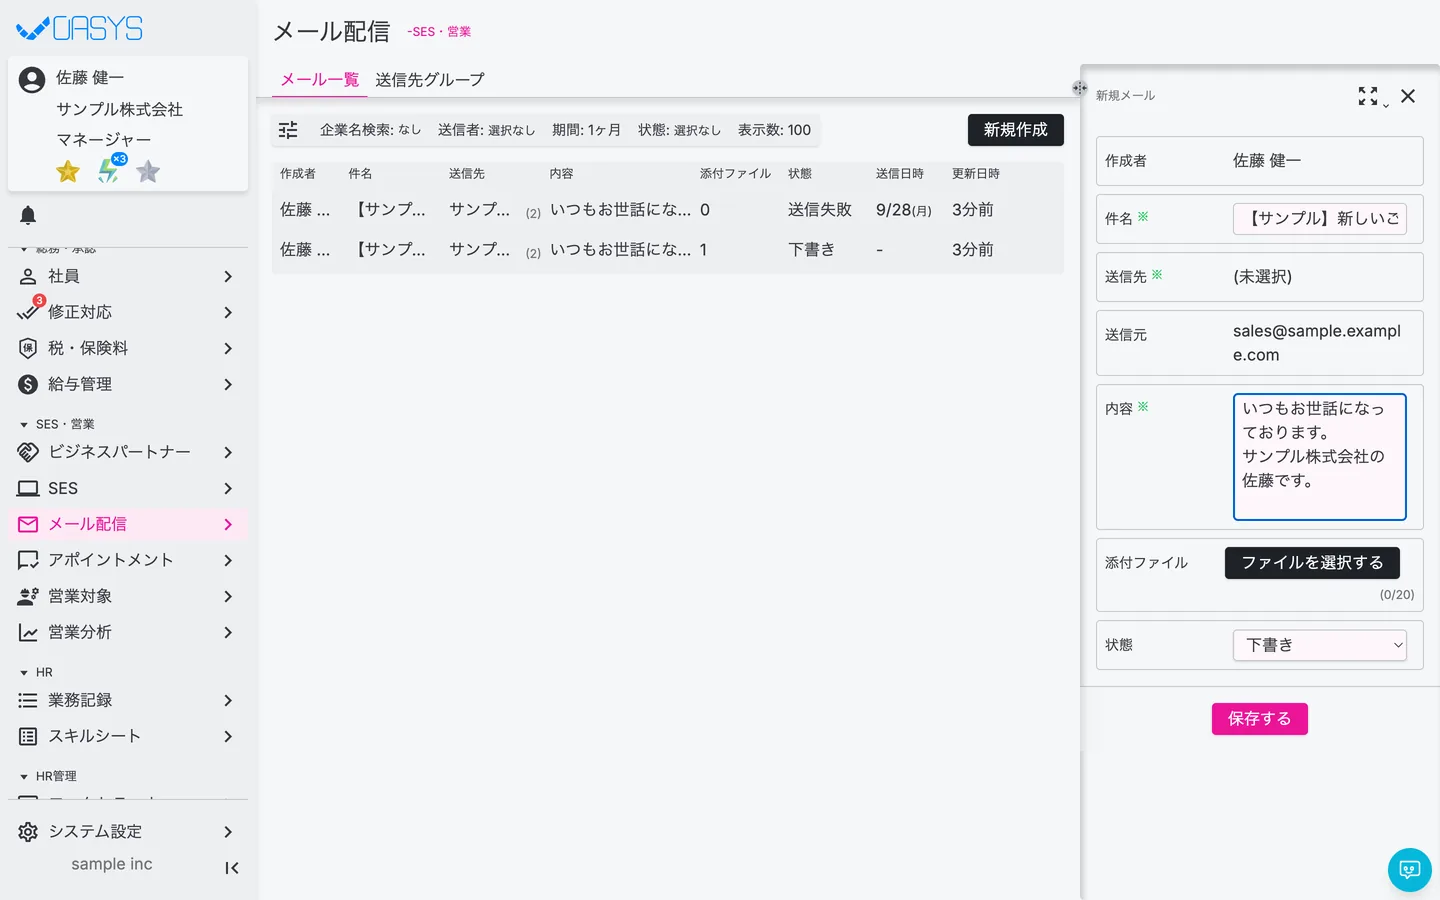This screenshot has width=1440, height=900.
Task: Click the 期間: 1ヶ月 filter
Action: pyautogui.click(x=586, y=130)
